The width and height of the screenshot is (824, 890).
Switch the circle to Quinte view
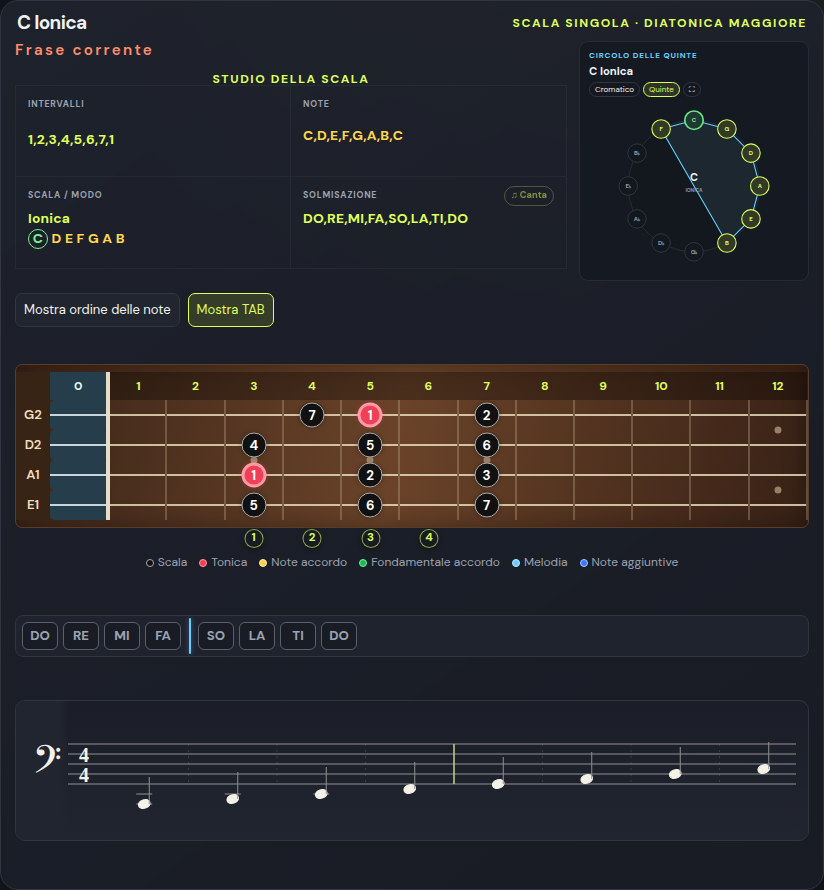[x=661, y=90]
